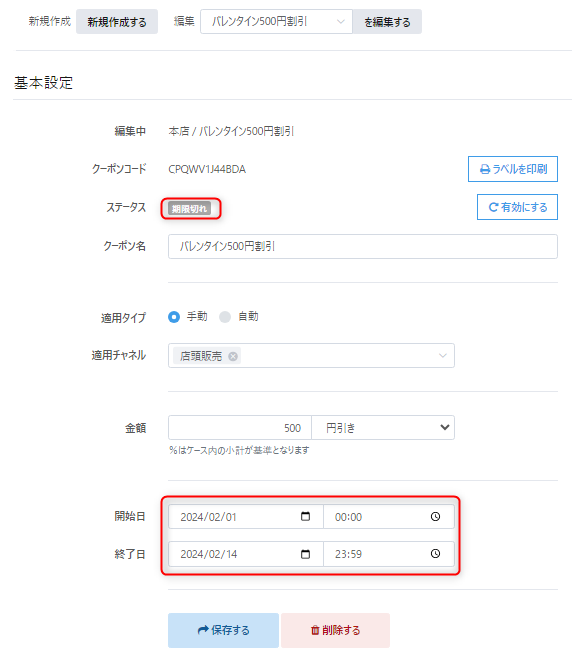The width and height of the screenshot is (572, 663).
Task: Expand the 適用チャネル channel dropdown
Action: pos(311,356)
